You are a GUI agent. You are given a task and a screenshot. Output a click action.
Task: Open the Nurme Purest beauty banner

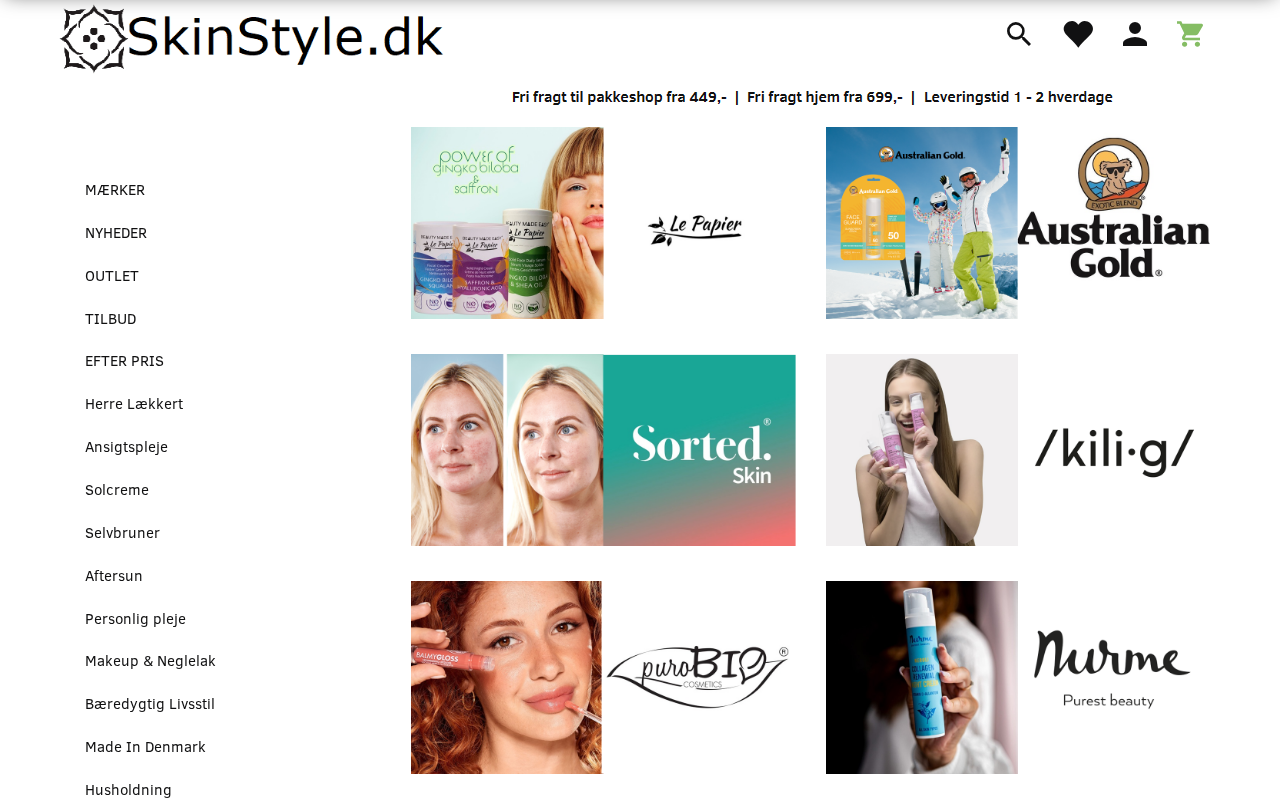point(1018,677)
